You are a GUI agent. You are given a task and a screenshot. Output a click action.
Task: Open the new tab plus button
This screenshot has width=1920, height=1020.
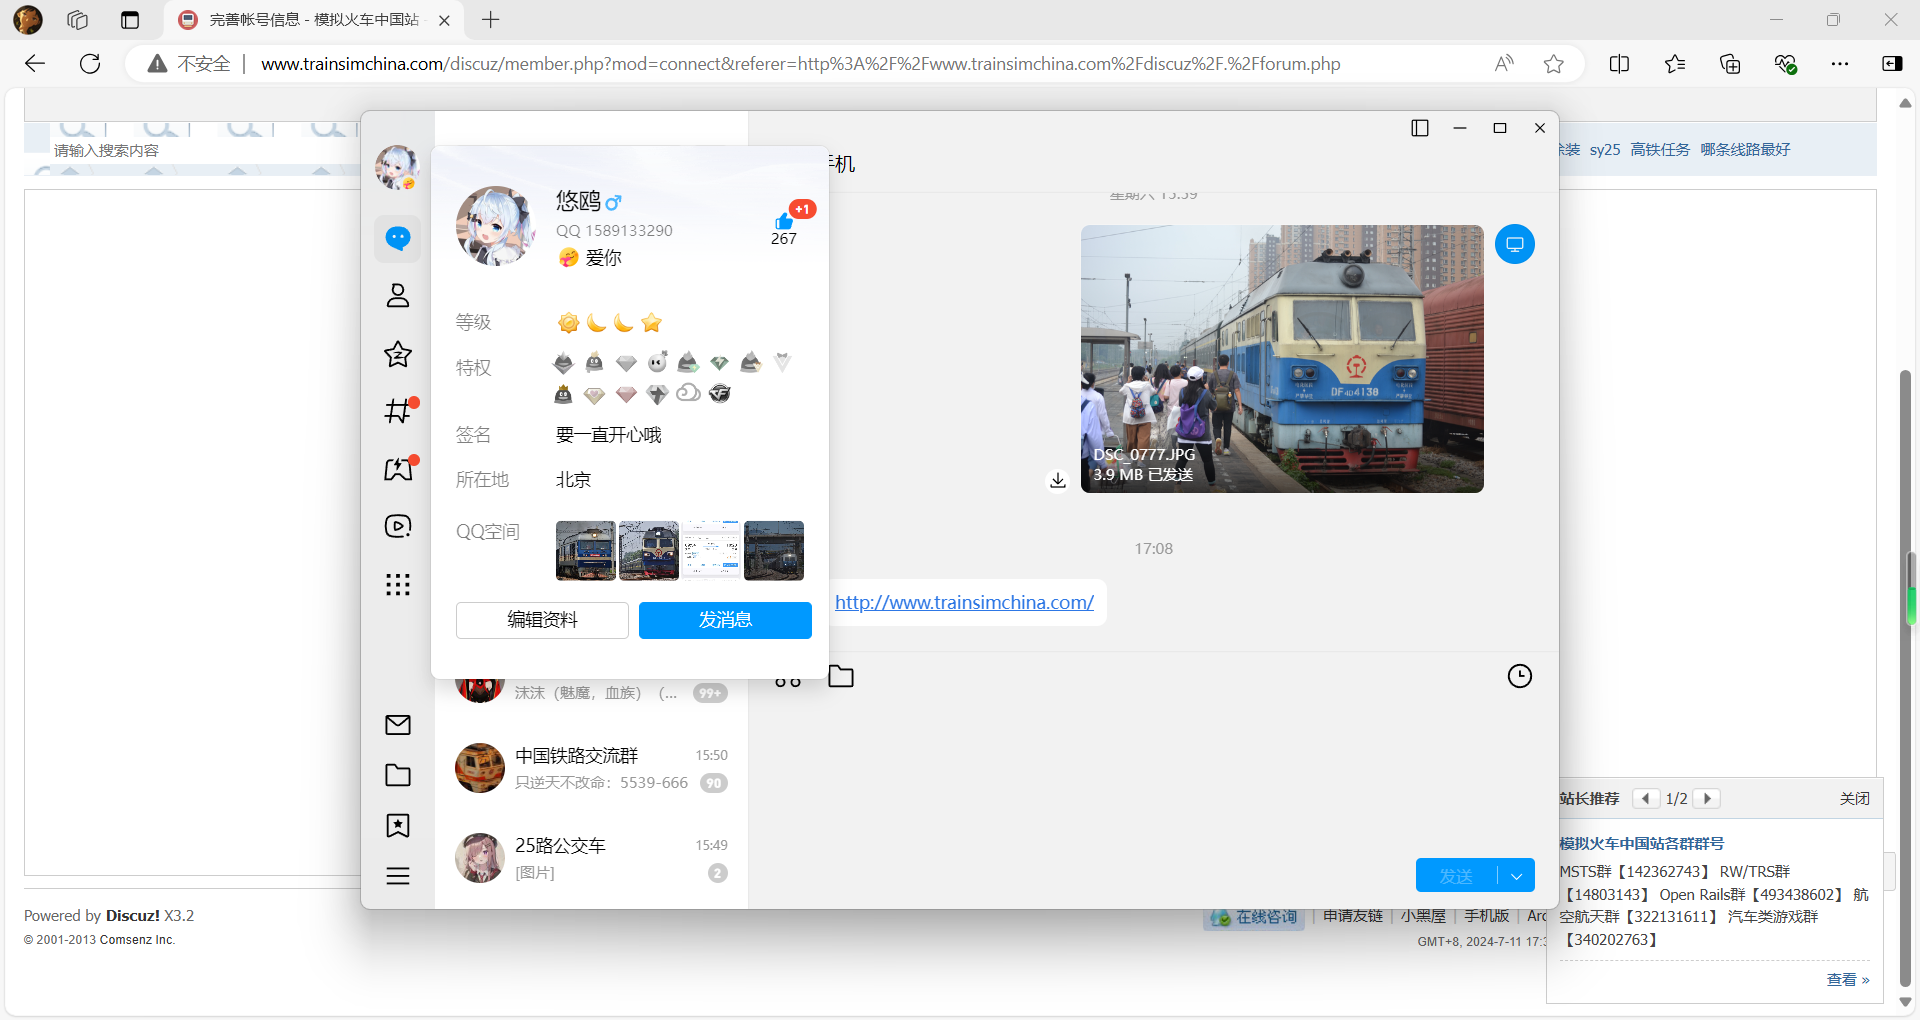[490, 20]
